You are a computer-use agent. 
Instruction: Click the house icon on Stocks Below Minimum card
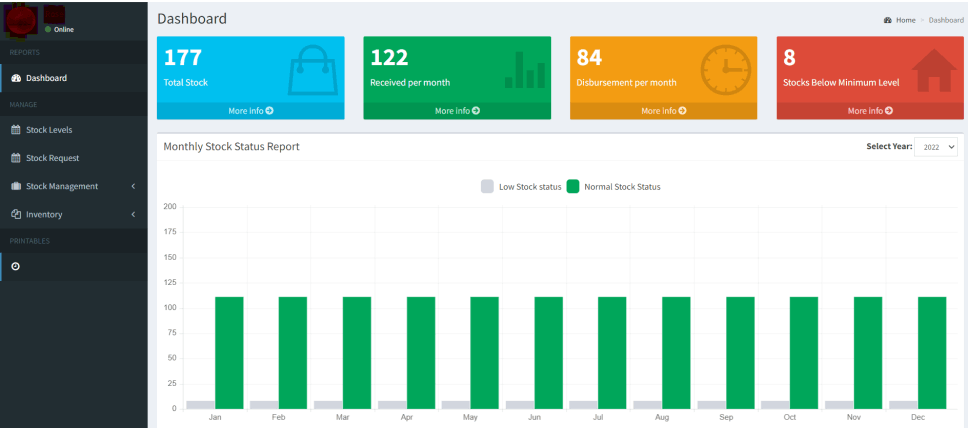[x=933, y=70]
